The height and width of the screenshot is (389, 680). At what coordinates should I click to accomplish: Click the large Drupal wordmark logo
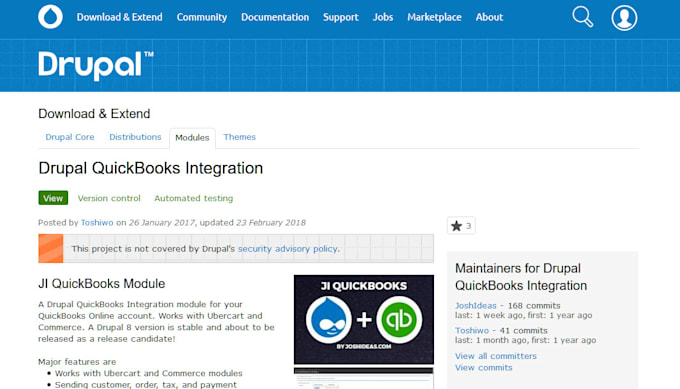(x=96, y=66)
